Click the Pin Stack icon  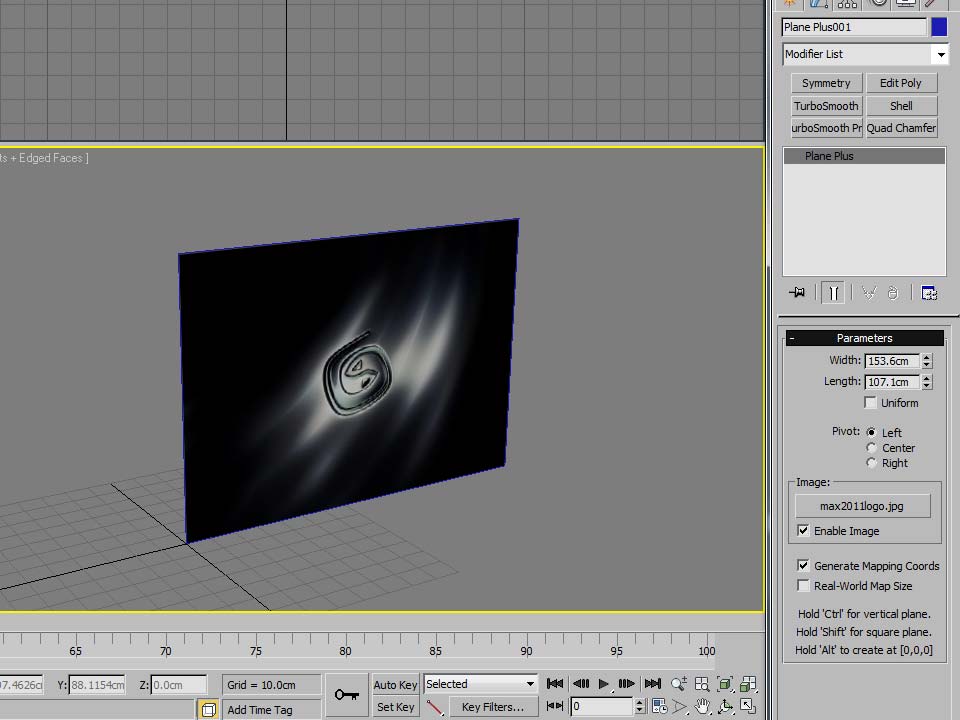pos(797,293)
